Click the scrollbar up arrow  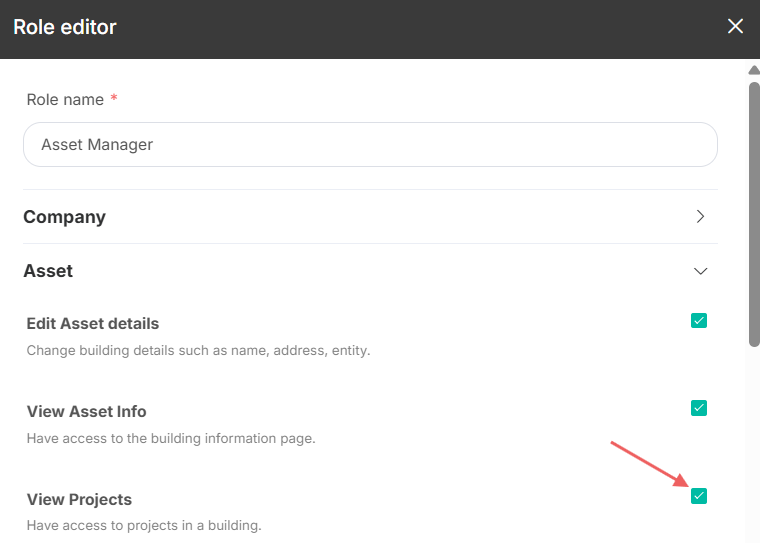[x=754, y=70]
